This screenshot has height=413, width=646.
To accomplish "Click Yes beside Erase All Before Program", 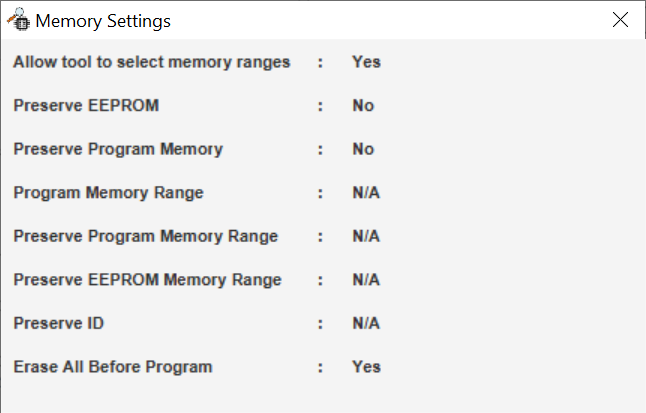I will 366,367.
